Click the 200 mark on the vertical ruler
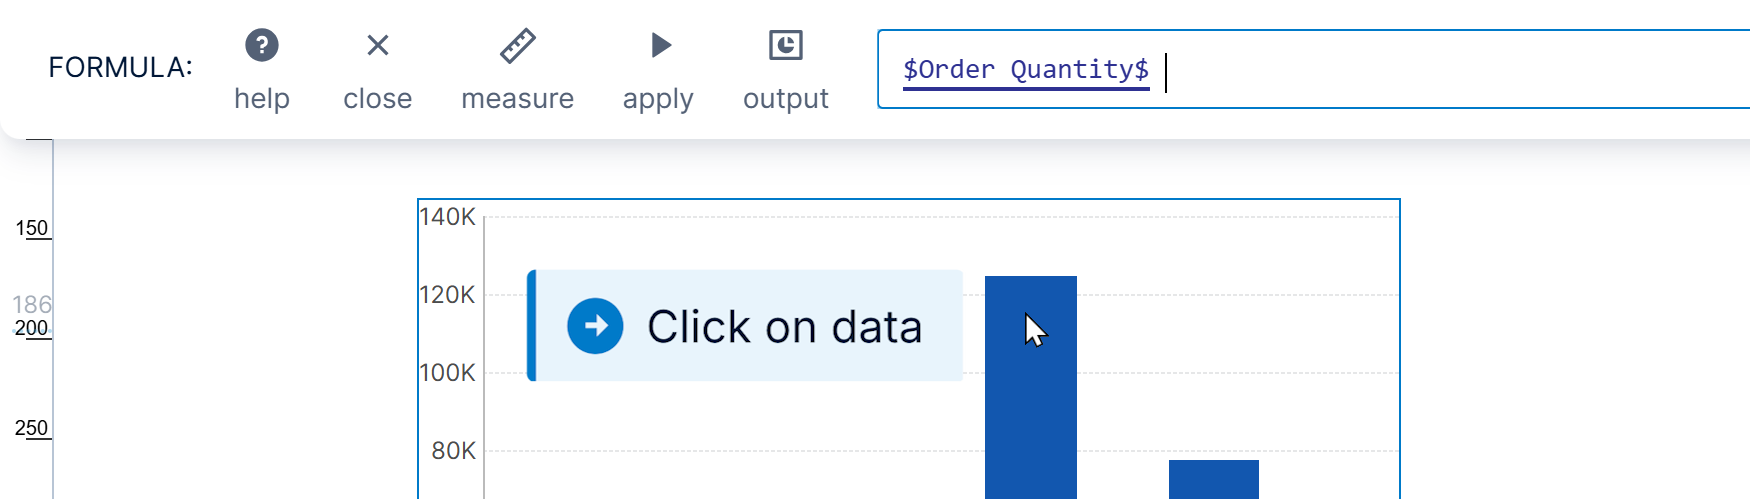The width and height of the screenshot is (1750, 499). pyautogui.click(x=31, y=328)
